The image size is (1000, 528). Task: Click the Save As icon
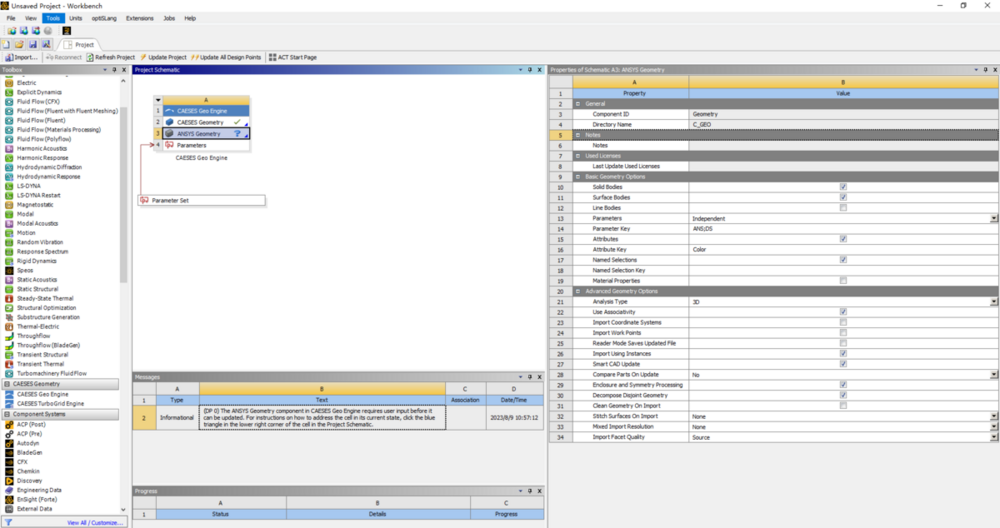pos(46,45)
